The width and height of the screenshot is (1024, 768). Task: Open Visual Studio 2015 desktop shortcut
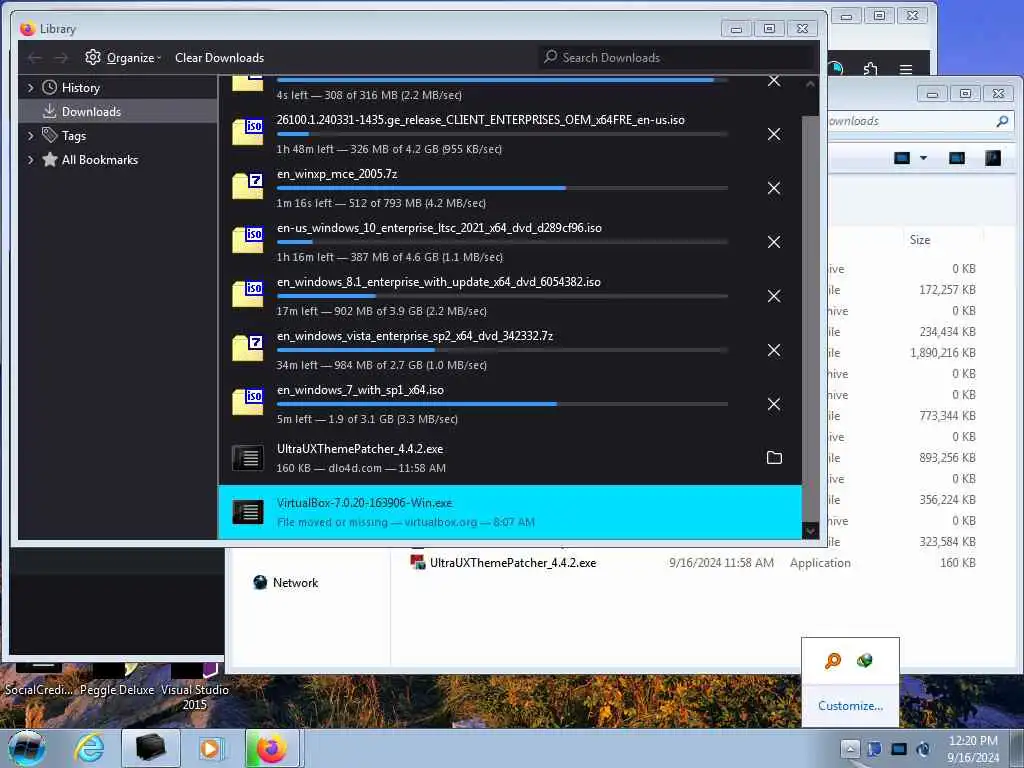[x=195, y=687]
